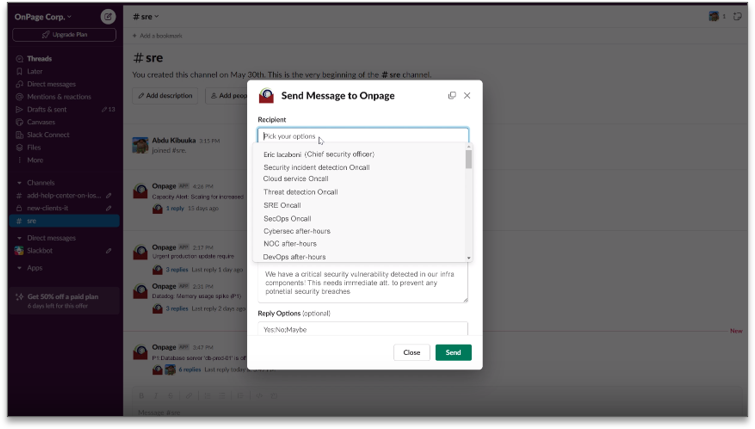Click Add a bookmark

[x=157, y=36]
